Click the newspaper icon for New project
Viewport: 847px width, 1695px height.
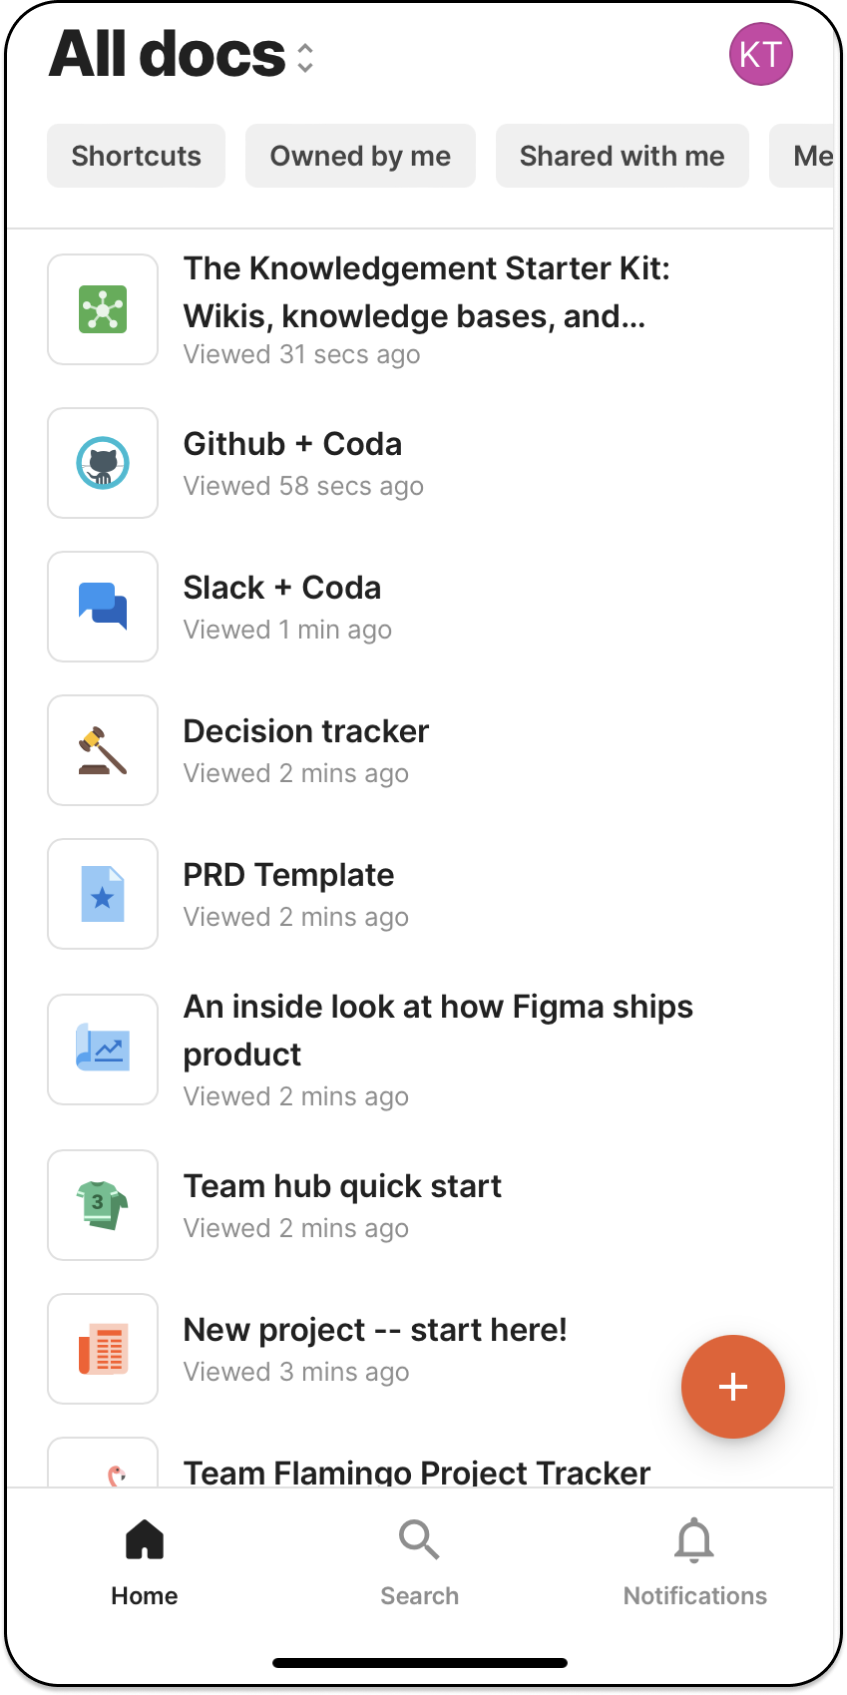point(102,1347)
